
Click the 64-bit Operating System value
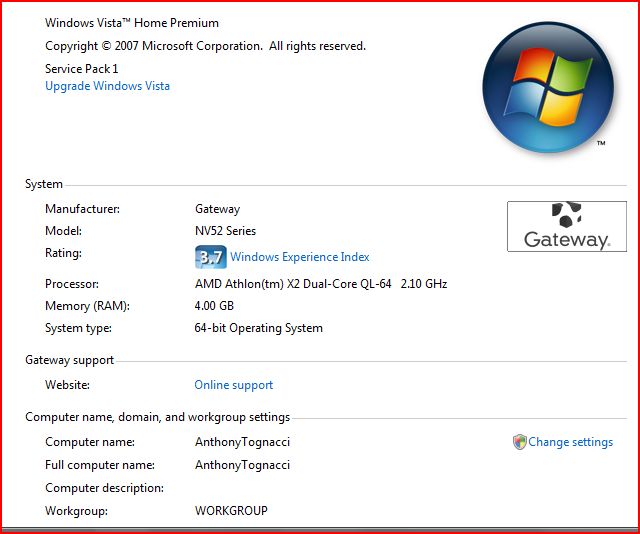258,328
